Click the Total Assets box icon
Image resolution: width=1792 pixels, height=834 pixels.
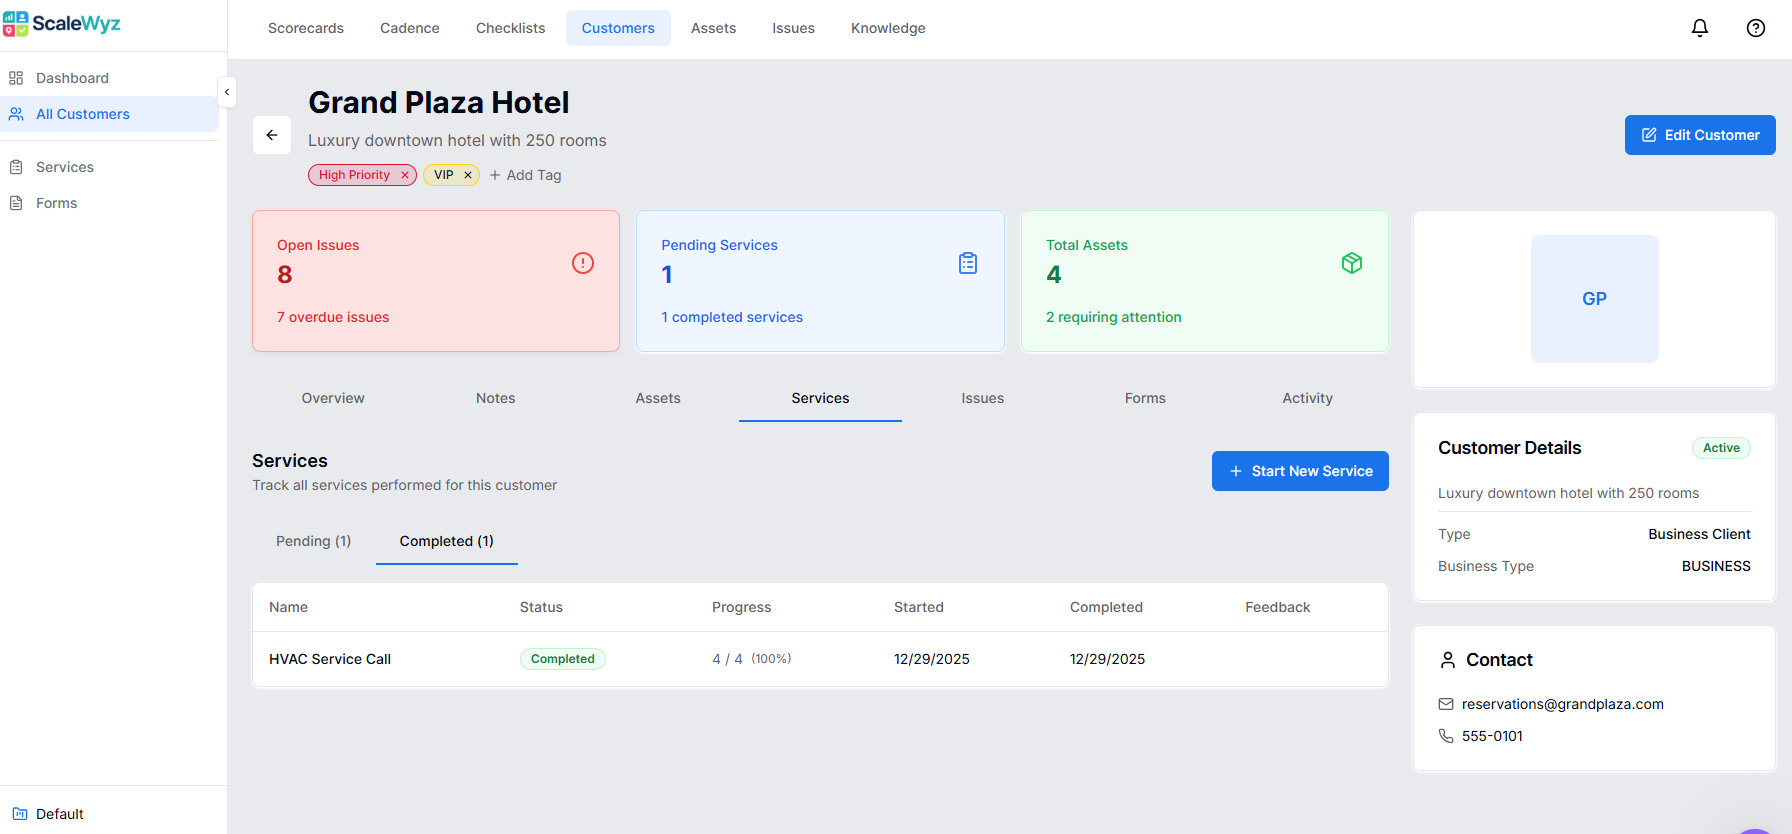tap(1352, 263)
